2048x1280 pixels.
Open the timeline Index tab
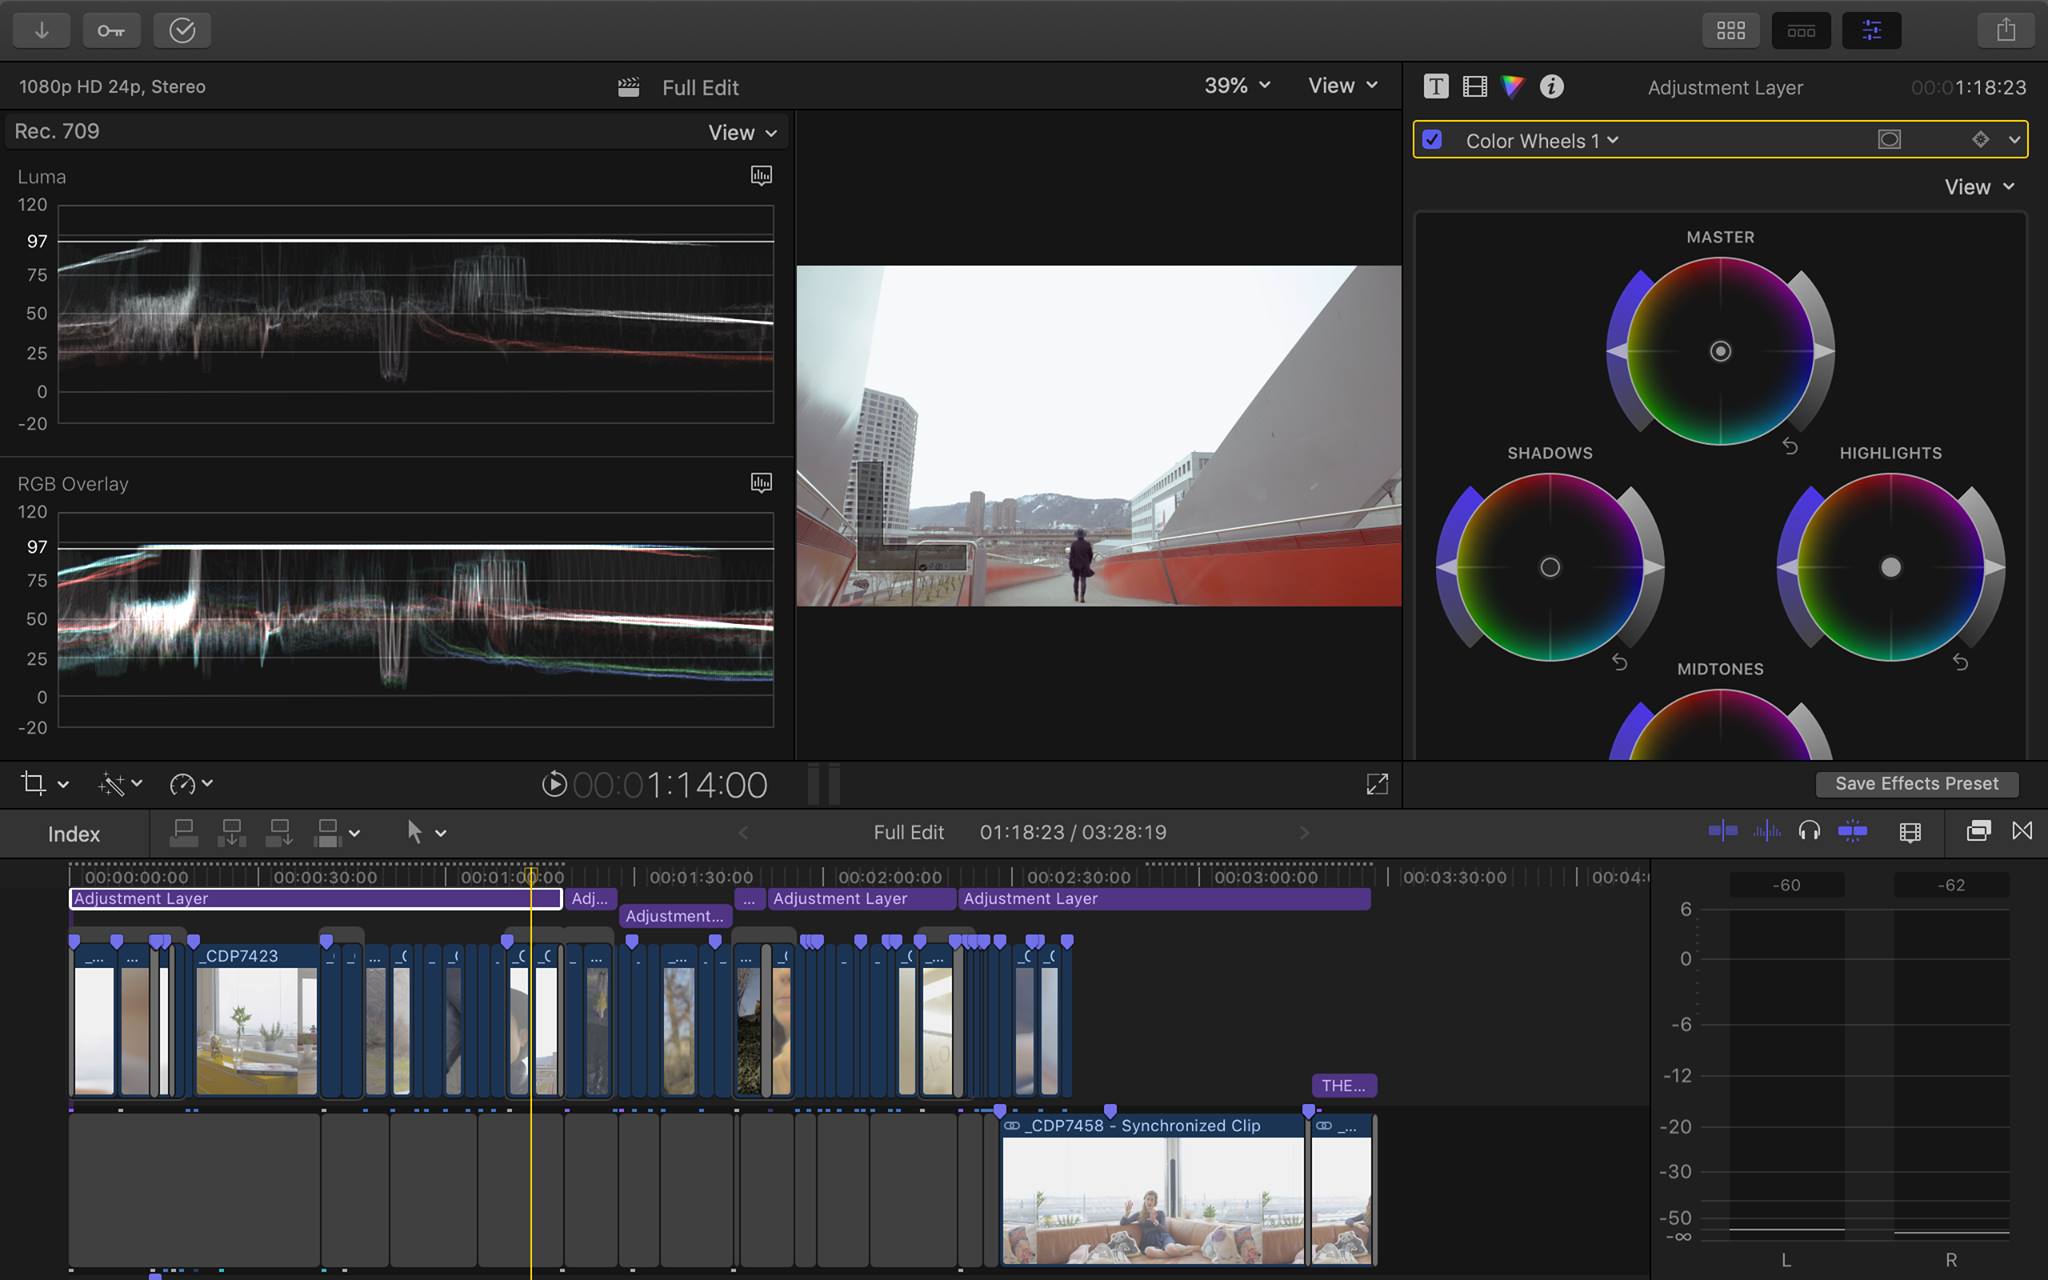[x=74, y=834]
